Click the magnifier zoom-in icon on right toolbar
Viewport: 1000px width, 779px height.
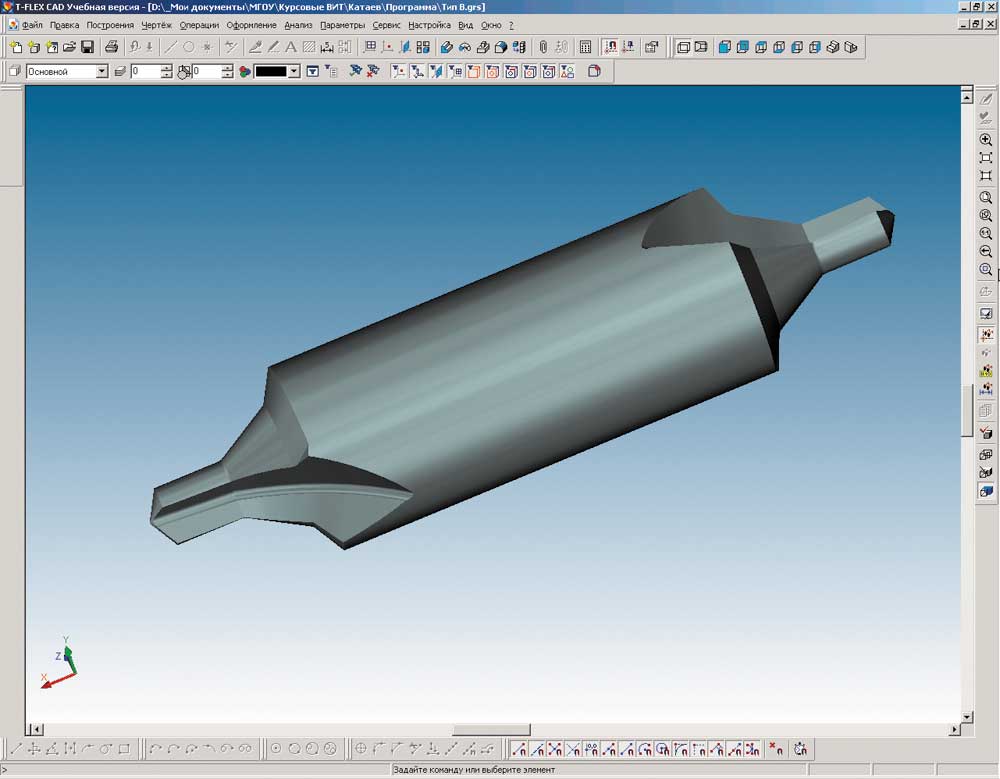click(x=986, y=140)
